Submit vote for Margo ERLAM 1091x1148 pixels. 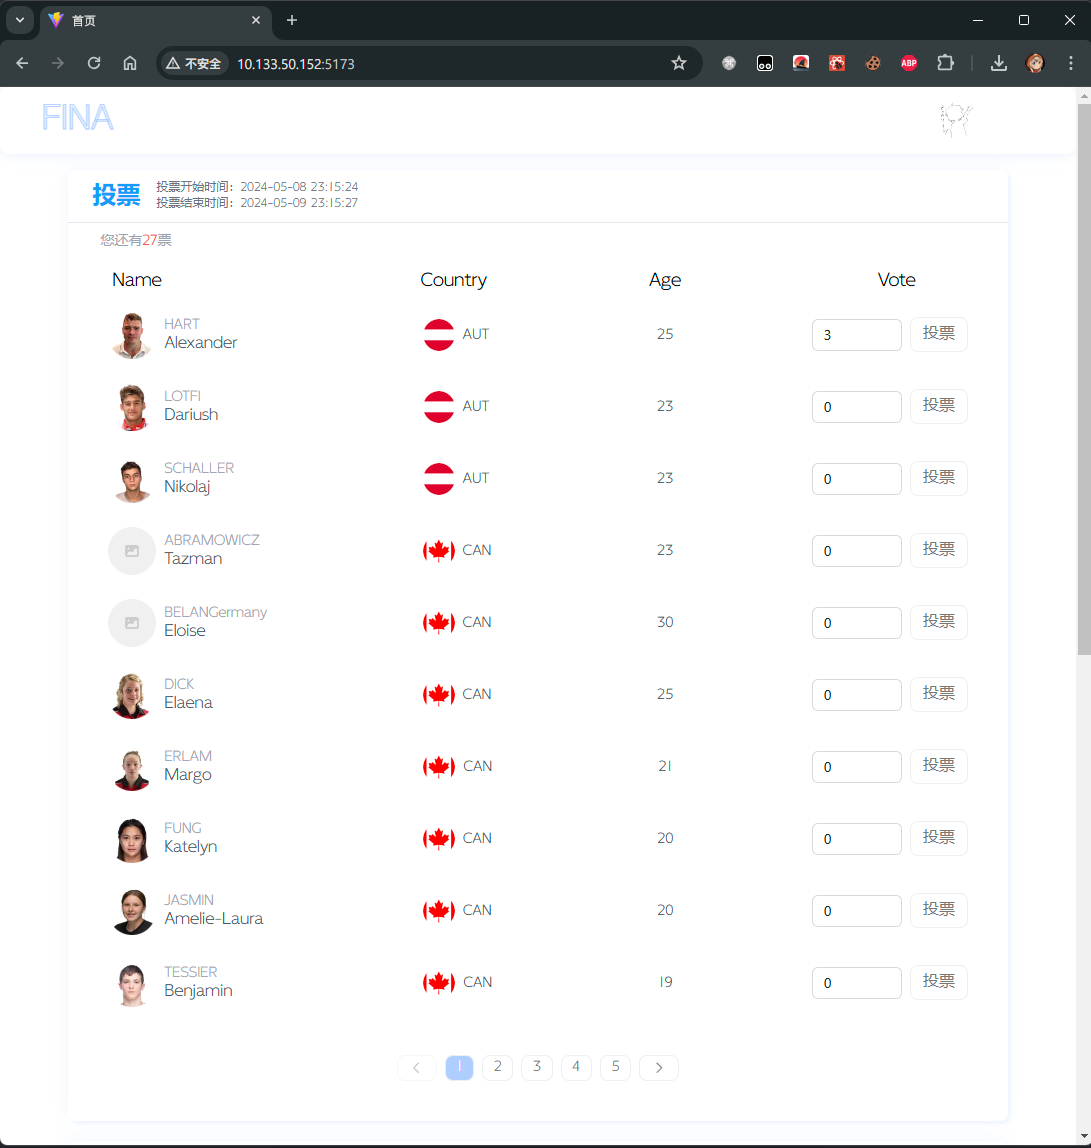click(938, 766)
